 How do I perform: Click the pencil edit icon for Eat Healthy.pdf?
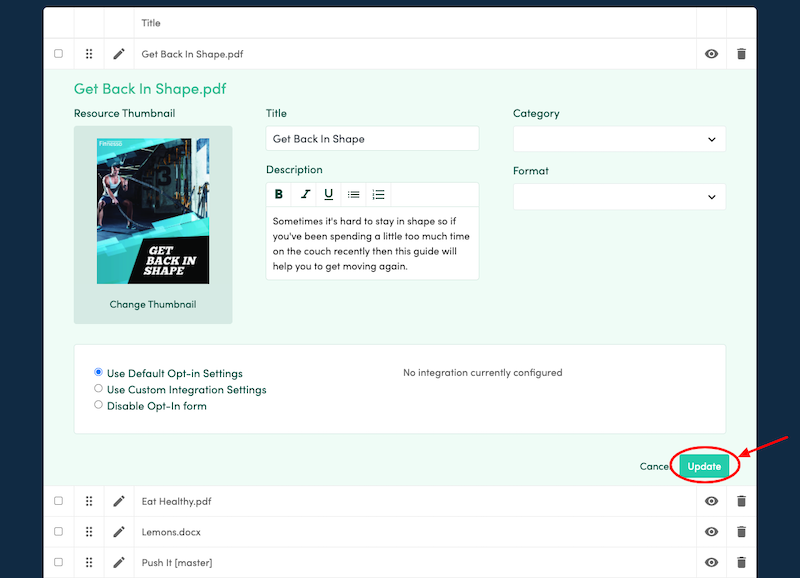[119, 501]
